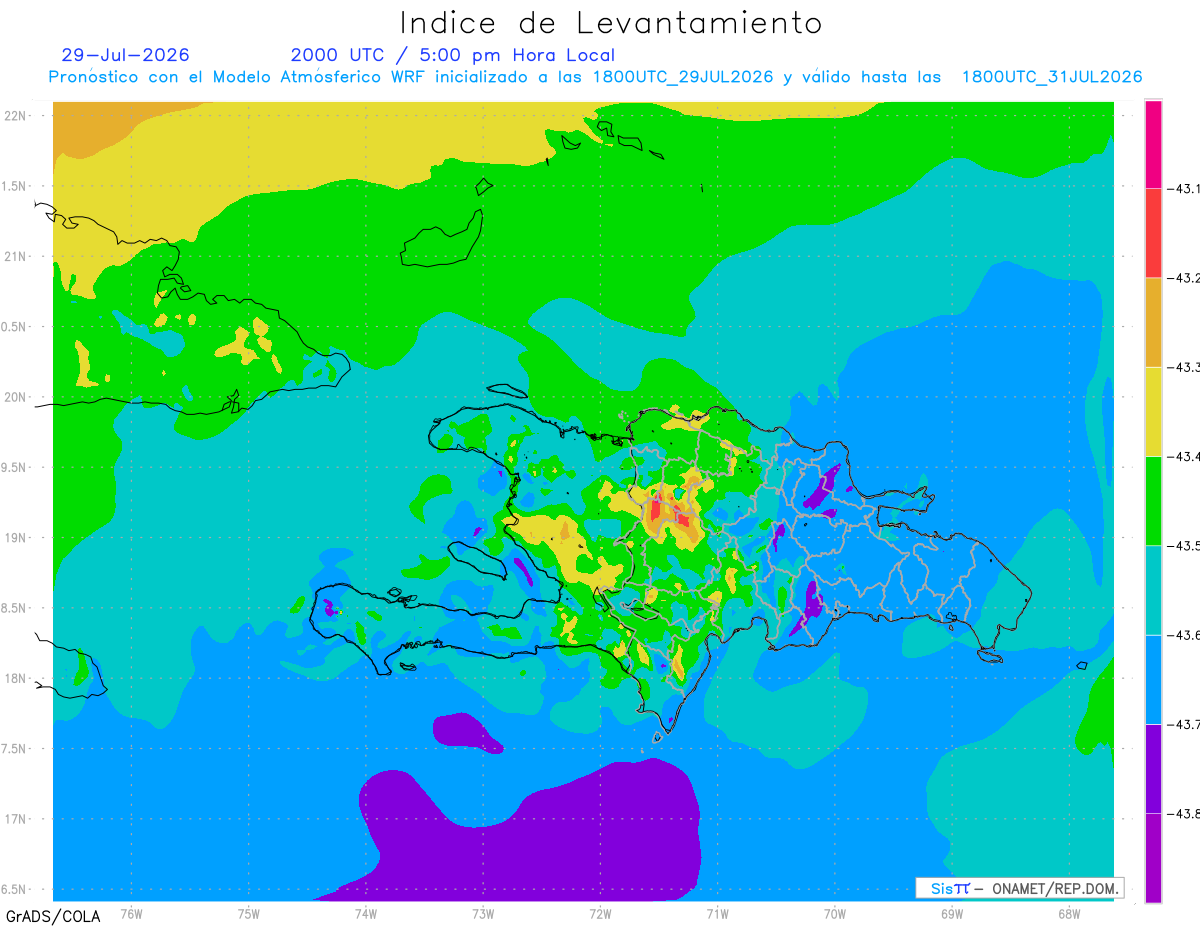This screenshot has height=927, width=1200.
Task: Click the longitude label '70W'
Action: pyautogui.click(x=834, y=914)
